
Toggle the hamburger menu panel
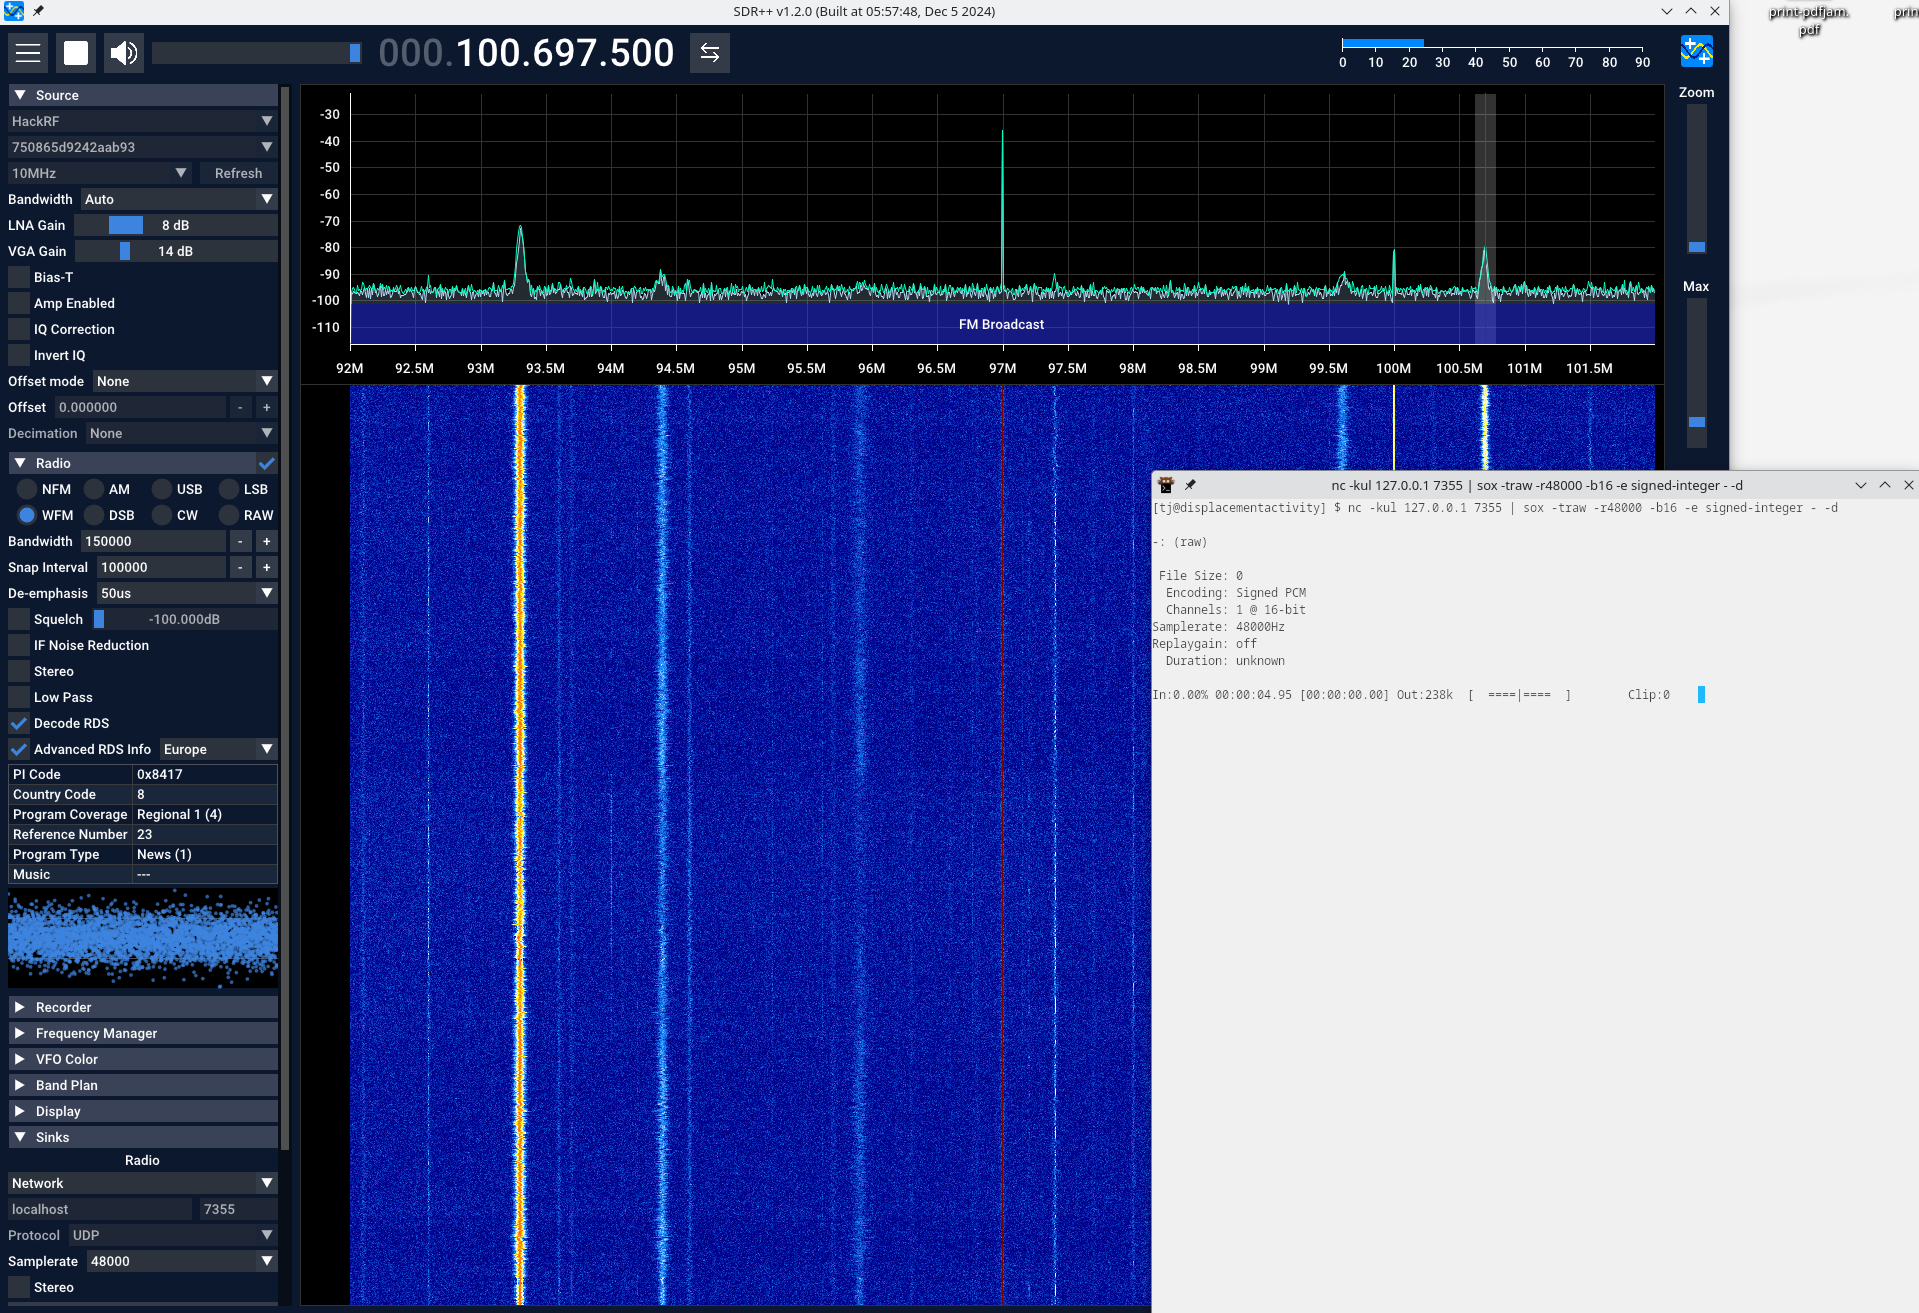coord(28,53)
